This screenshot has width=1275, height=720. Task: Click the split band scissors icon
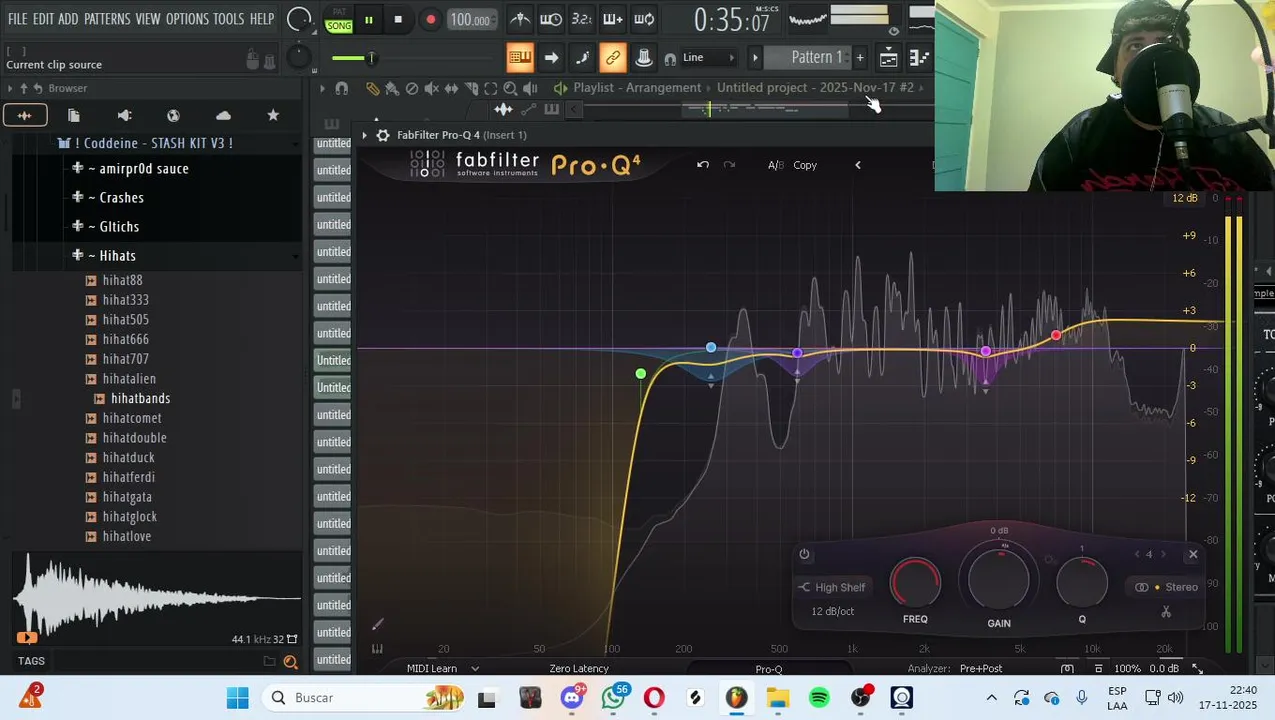pyautogui.click(x=1166, y=611)
